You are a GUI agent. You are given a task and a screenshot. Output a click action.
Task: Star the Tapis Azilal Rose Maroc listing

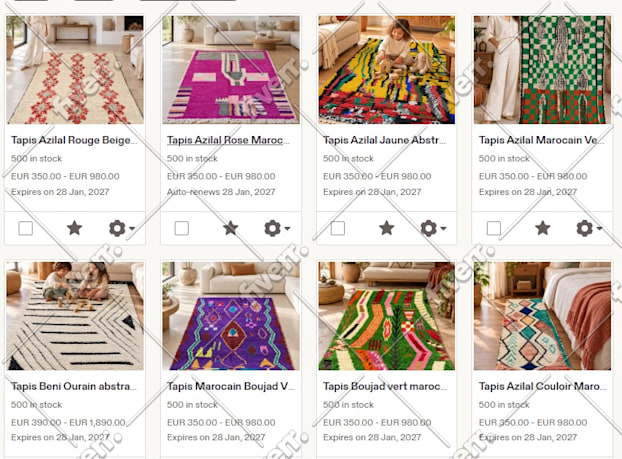click(x=230, y=228)
